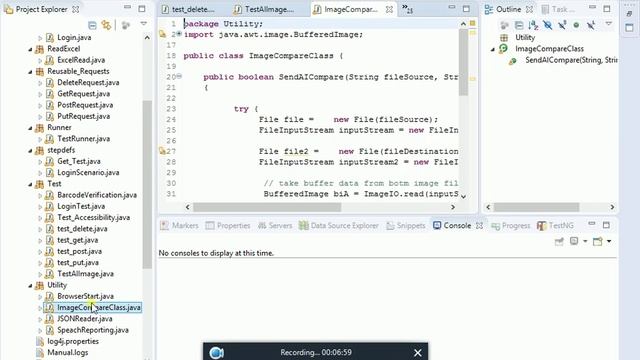This screenshot has height=360, width=640.
Task: Maximize the Project Explorer panel
Action: coord(142,9)
